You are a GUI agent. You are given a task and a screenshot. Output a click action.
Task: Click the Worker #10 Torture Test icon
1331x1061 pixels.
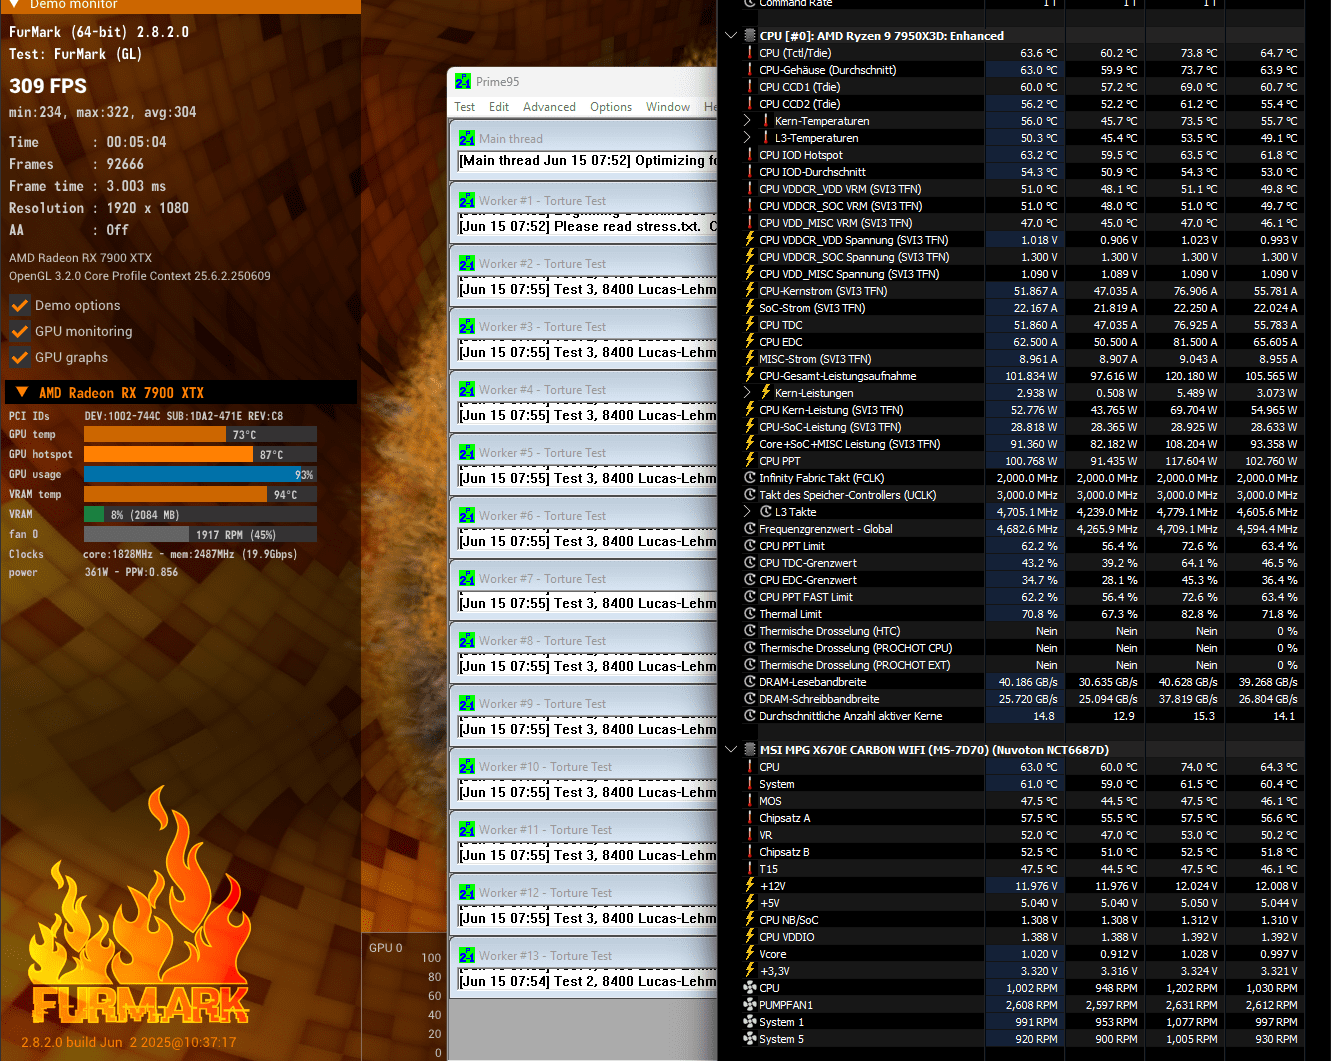pyautogui.click(x=467, y=767)
